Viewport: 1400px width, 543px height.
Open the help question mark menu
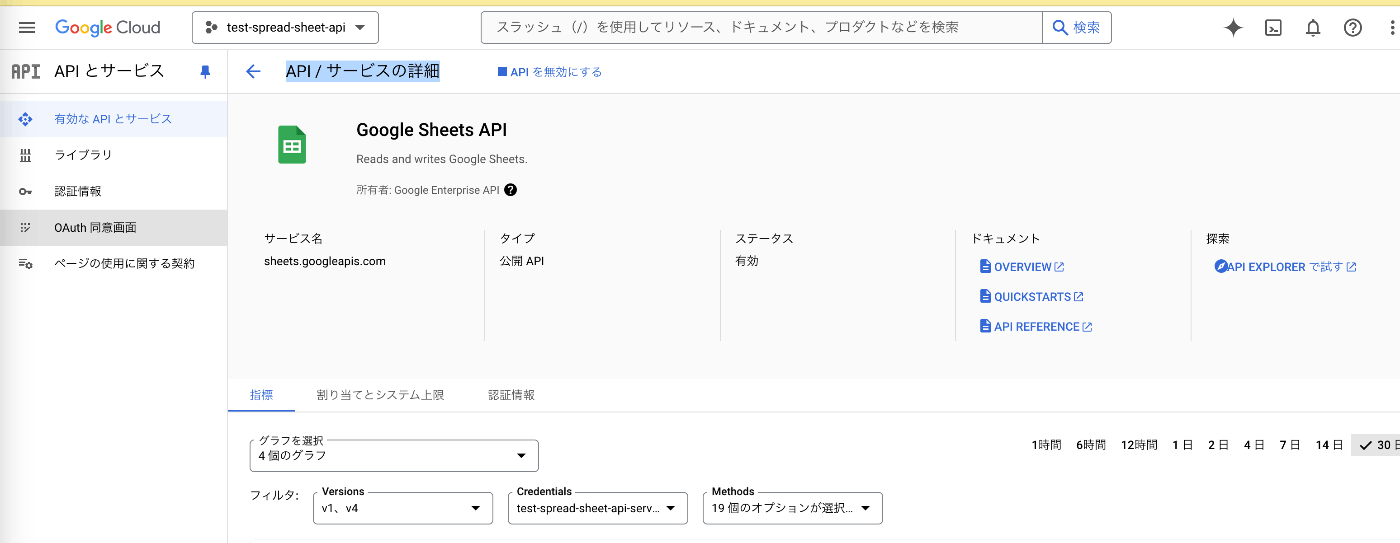[1353, 28]
